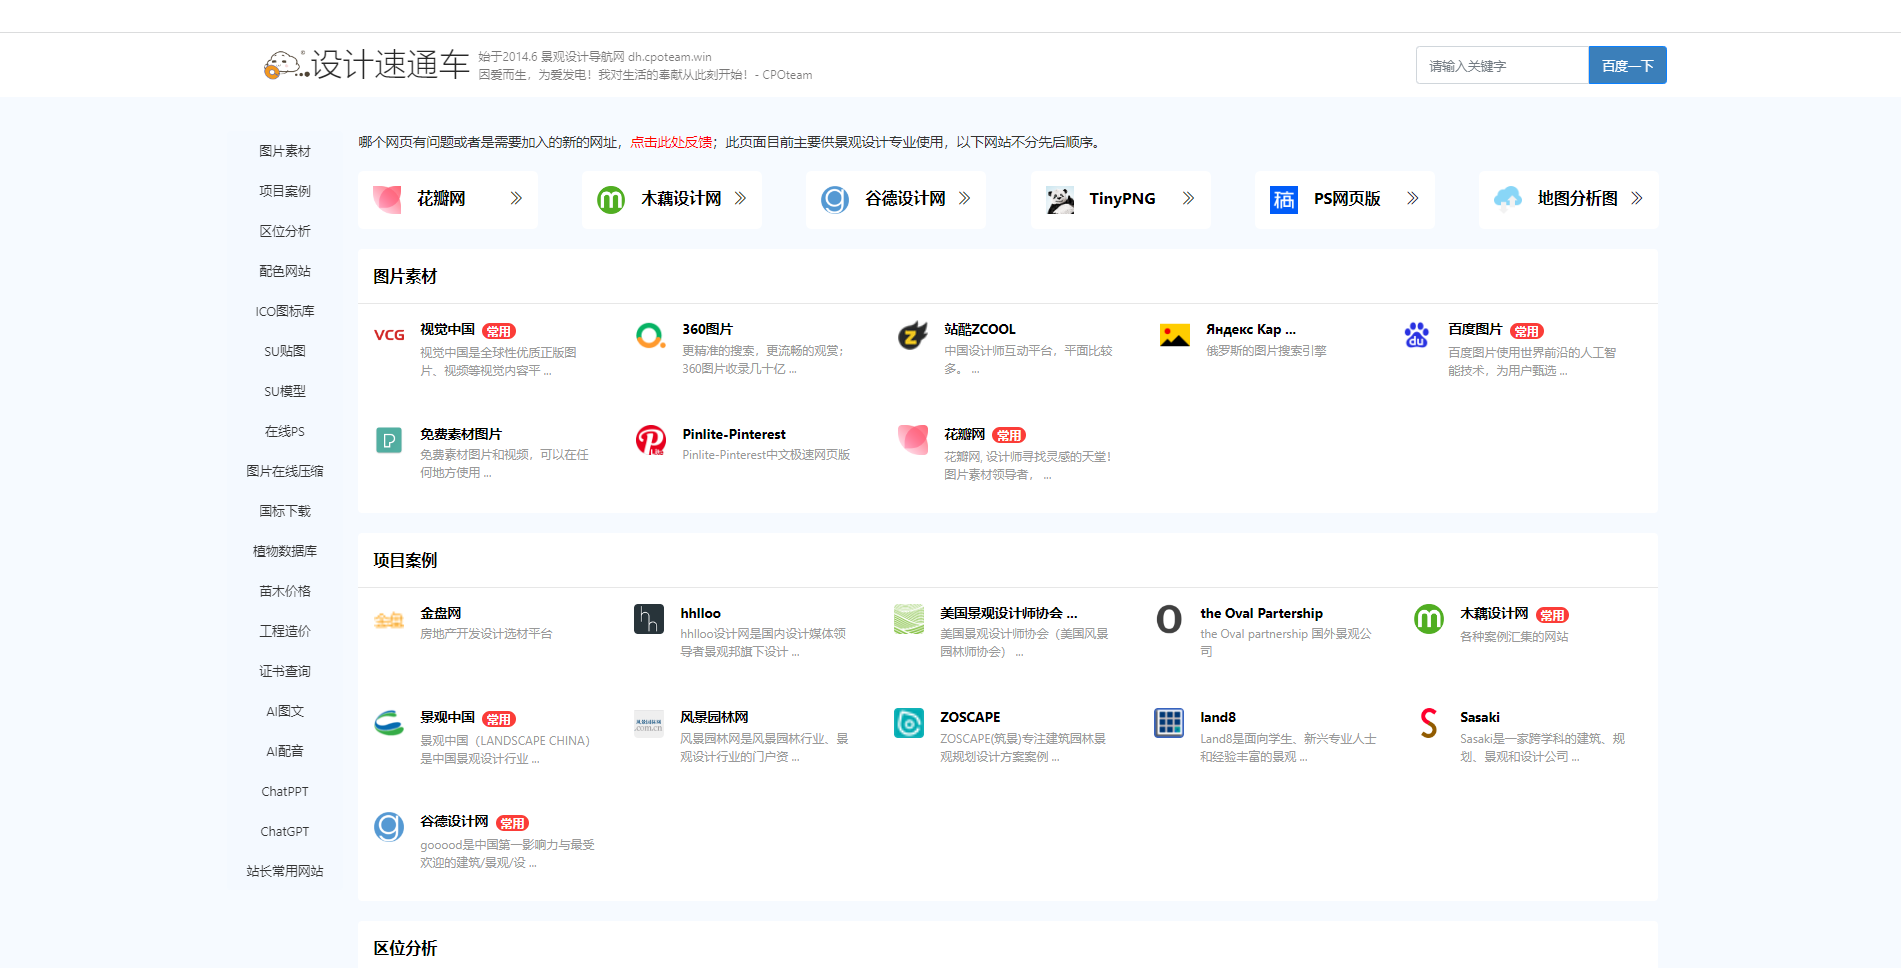The image size is (1901, 968).
Task: Open 在线PS in the sidebar
Action: 285,431
